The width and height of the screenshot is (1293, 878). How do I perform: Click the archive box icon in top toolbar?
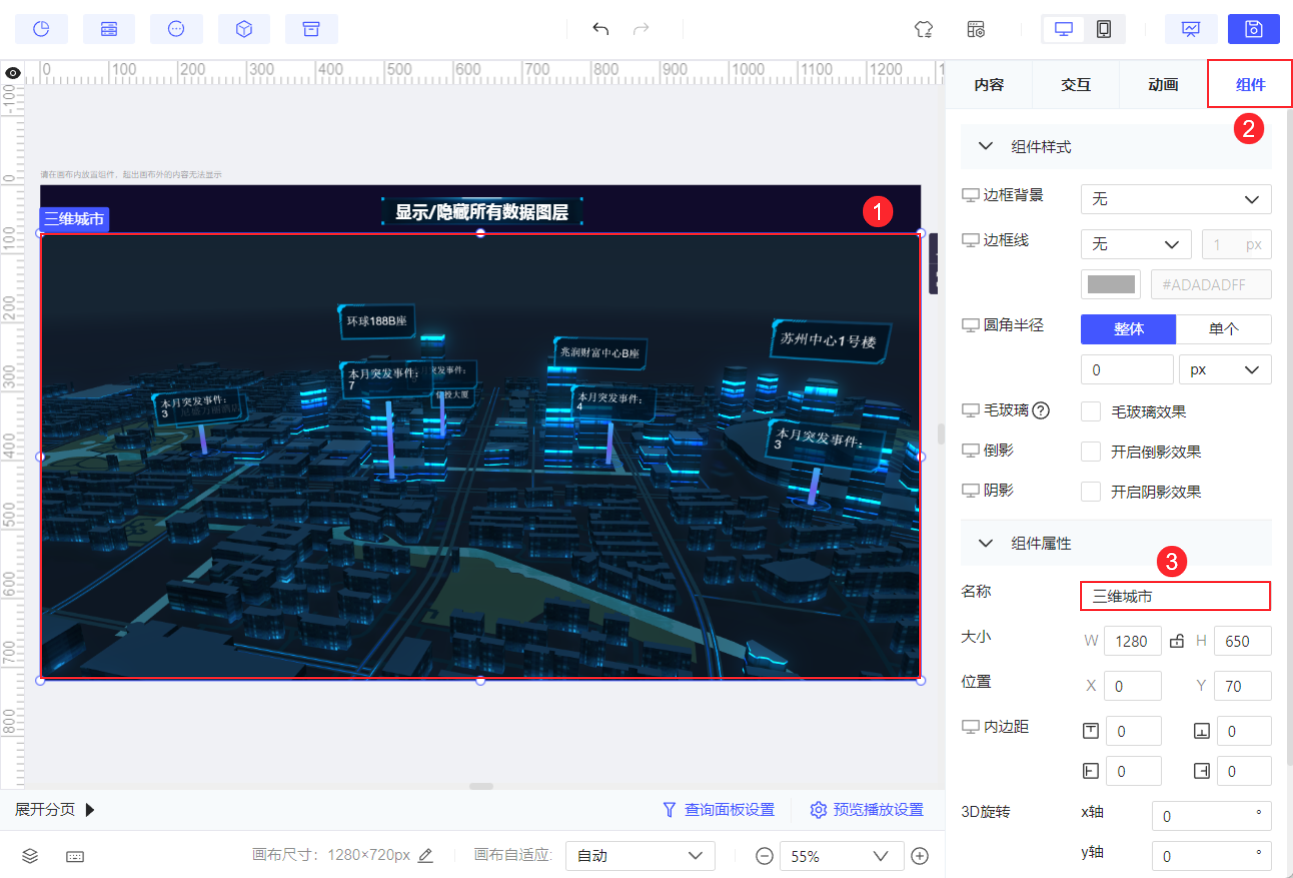[311, 29]
